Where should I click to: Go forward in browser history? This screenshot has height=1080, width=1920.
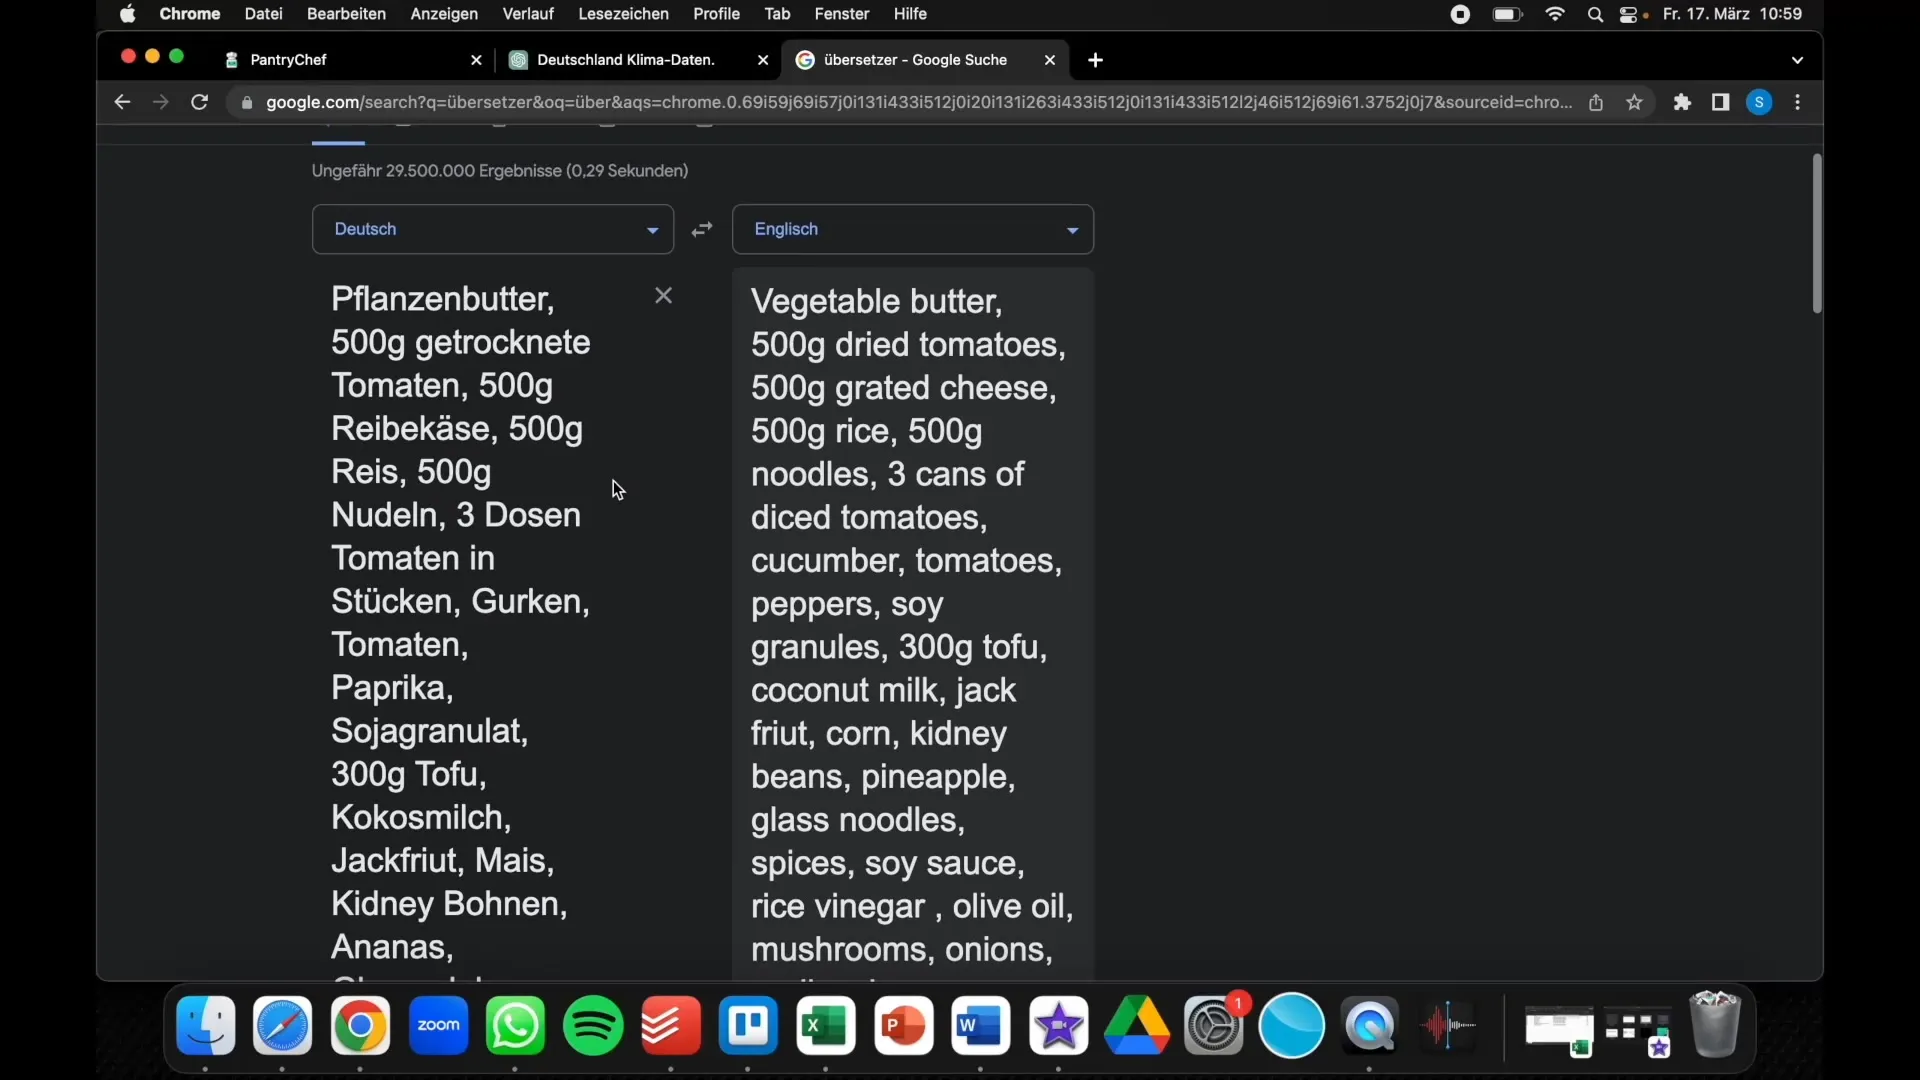pos(161,102)
